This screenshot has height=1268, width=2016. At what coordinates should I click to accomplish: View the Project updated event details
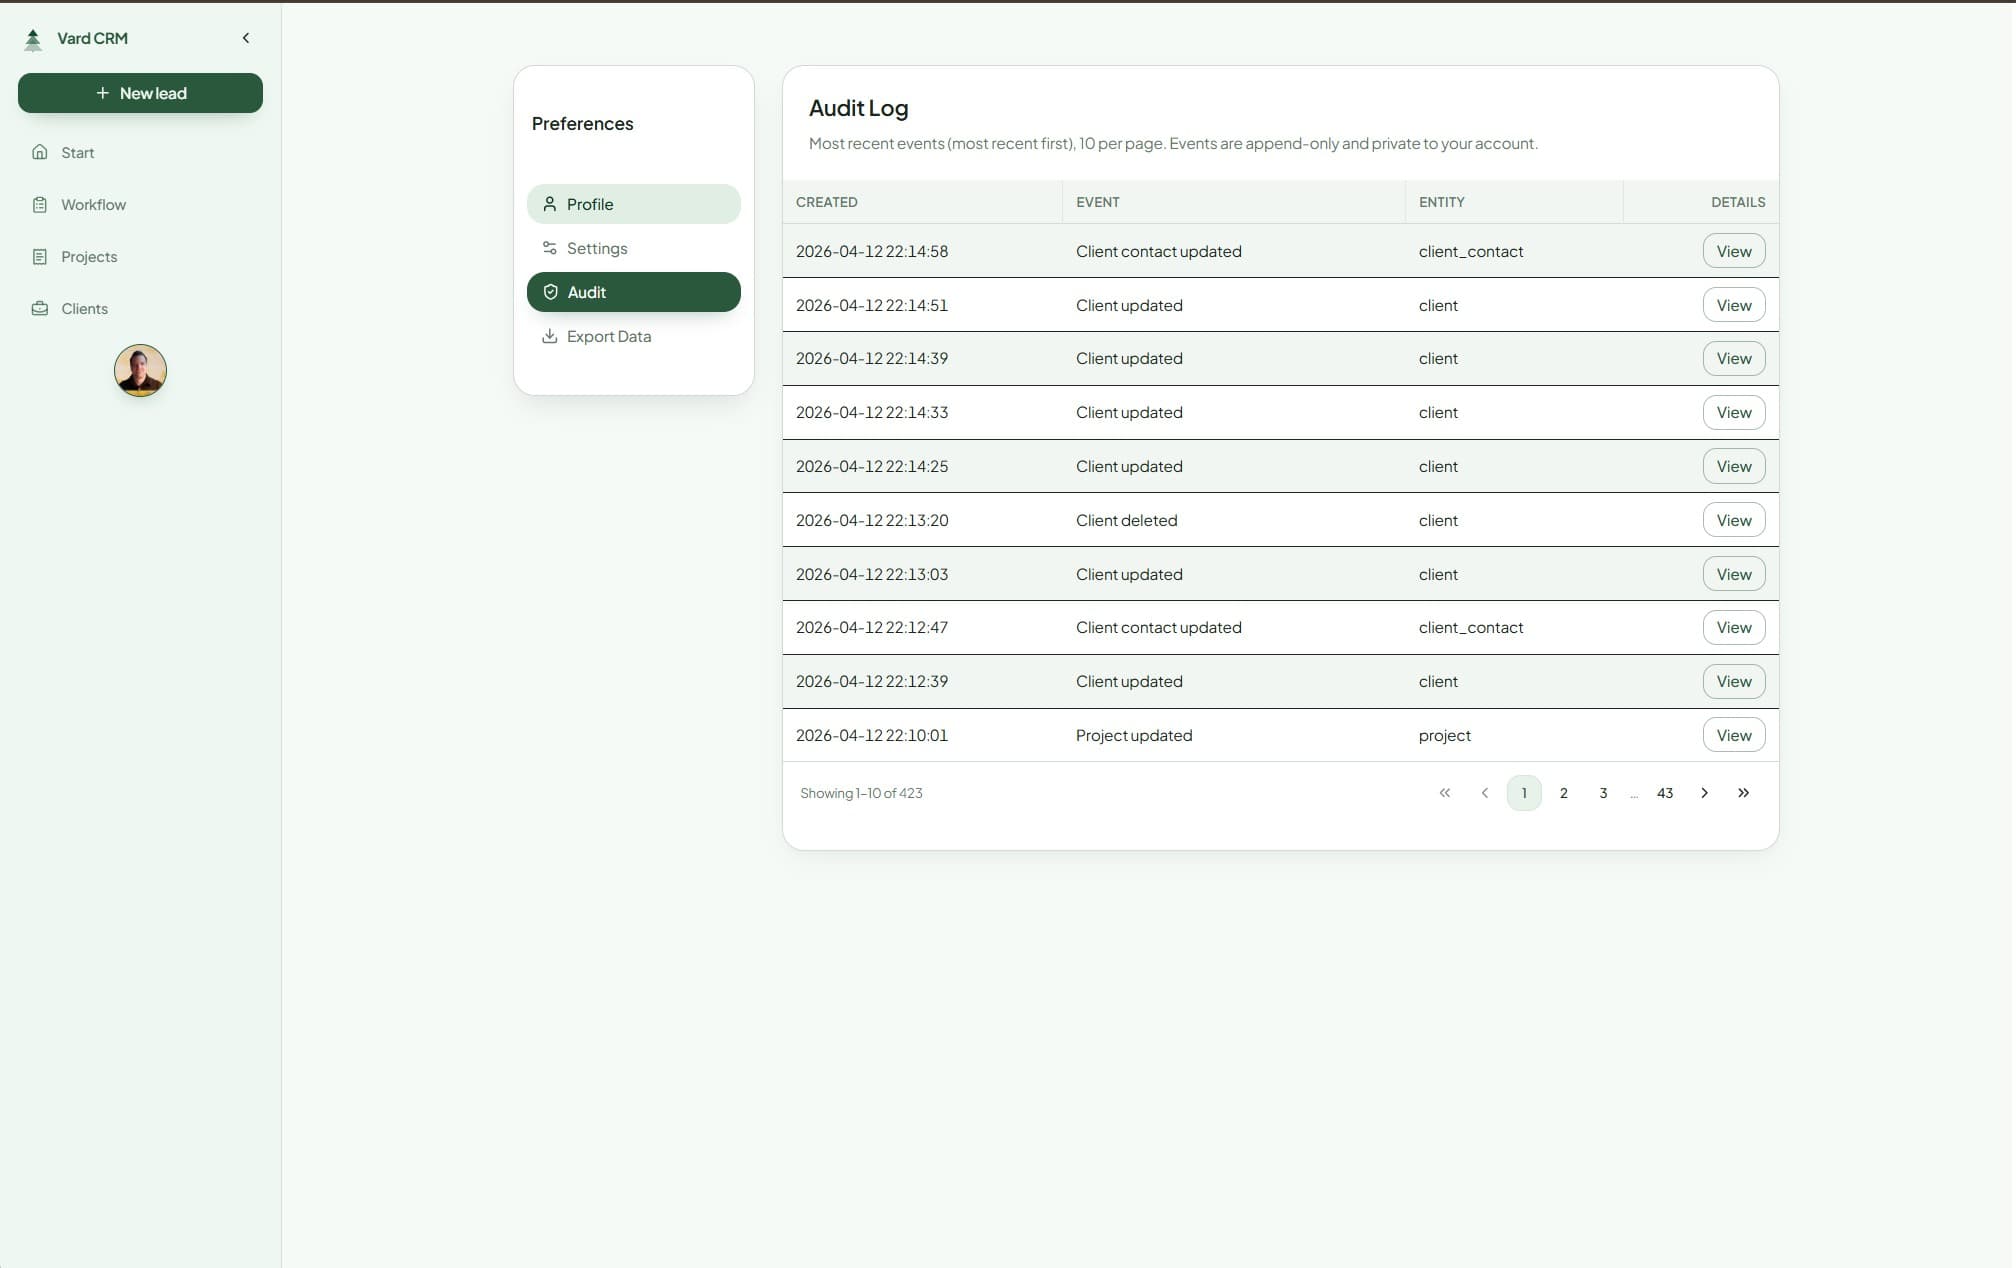(x=1733, y=734)
